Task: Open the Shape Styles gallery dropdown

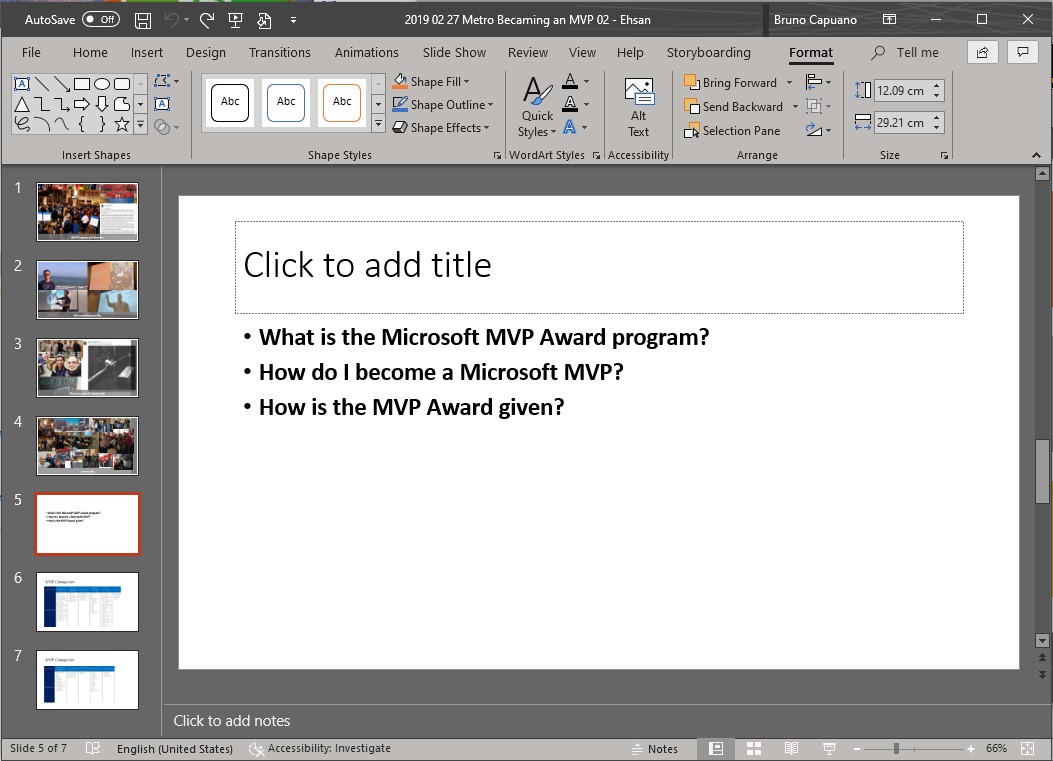Action: click(x=378, y=122)
